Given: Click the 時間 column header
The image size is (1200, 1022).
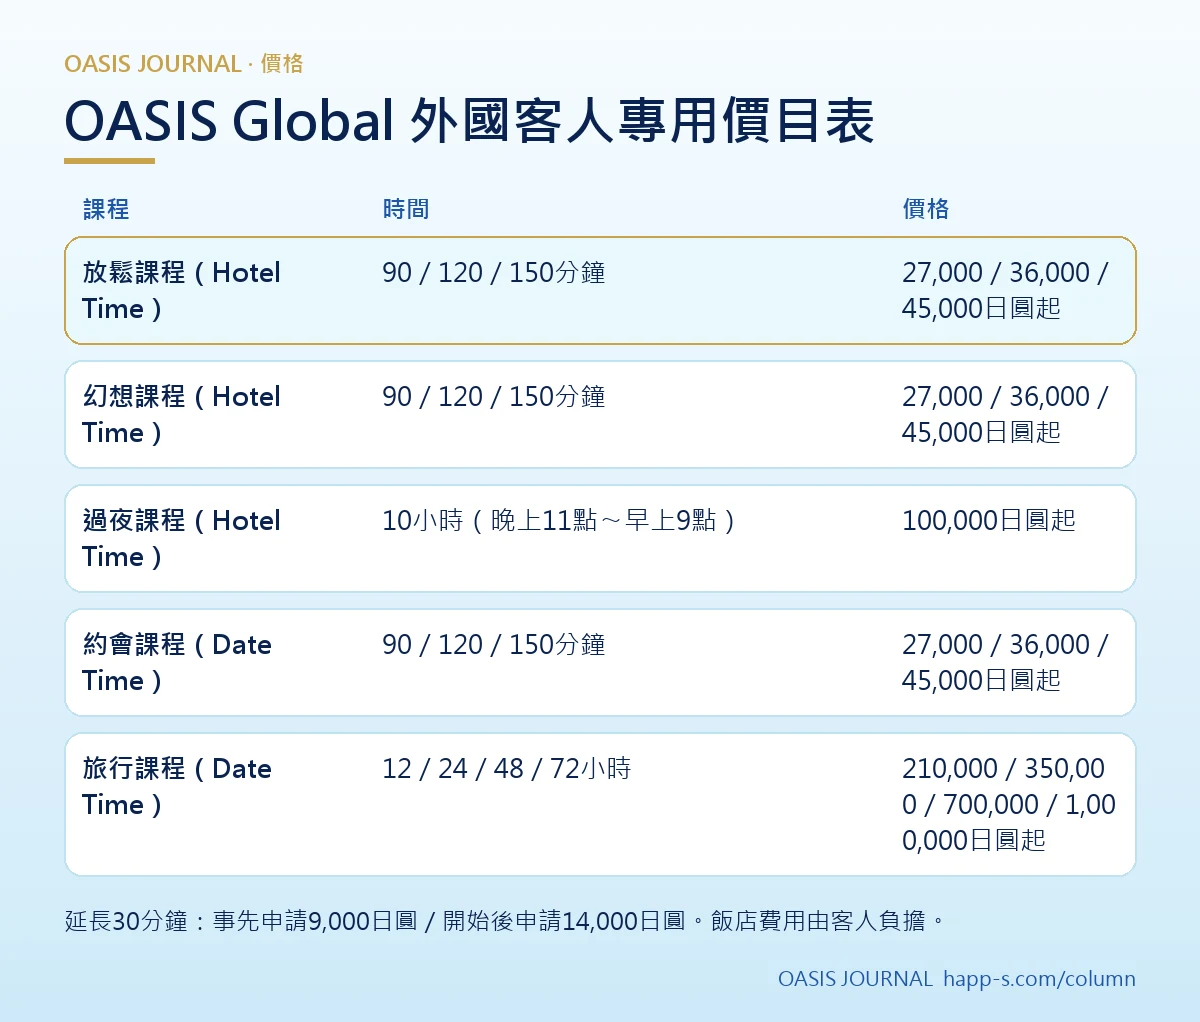Looking at the screenshot, I should pyautogui.click(x=406, y=209).
